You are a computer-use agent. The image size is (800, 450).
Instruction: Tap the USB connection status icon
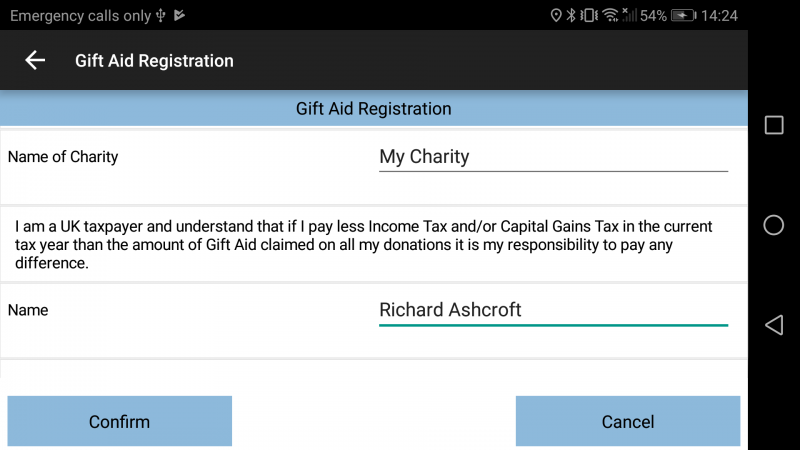click(161, 15)
